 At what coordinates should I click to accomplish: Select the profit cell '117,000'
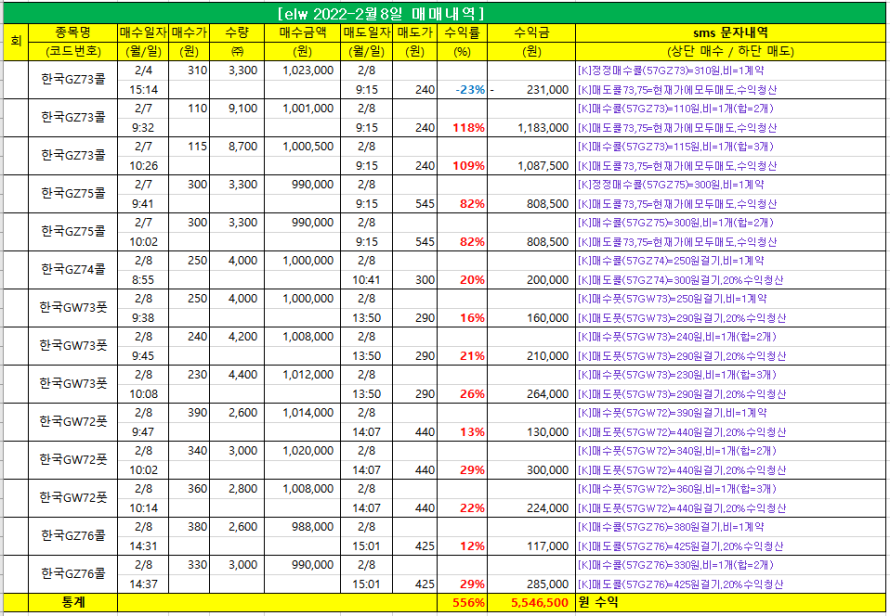[x=531, y=546]
